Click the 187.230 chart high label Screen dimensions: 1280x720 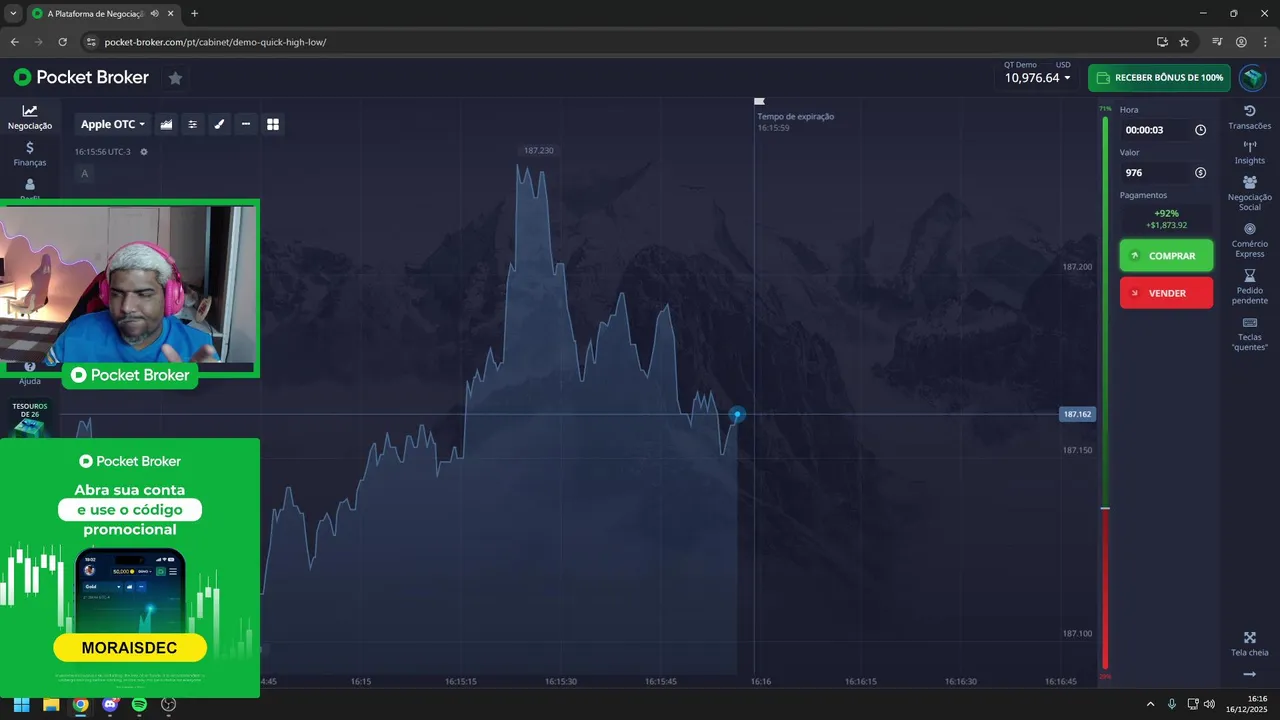[x=538, y=150]
